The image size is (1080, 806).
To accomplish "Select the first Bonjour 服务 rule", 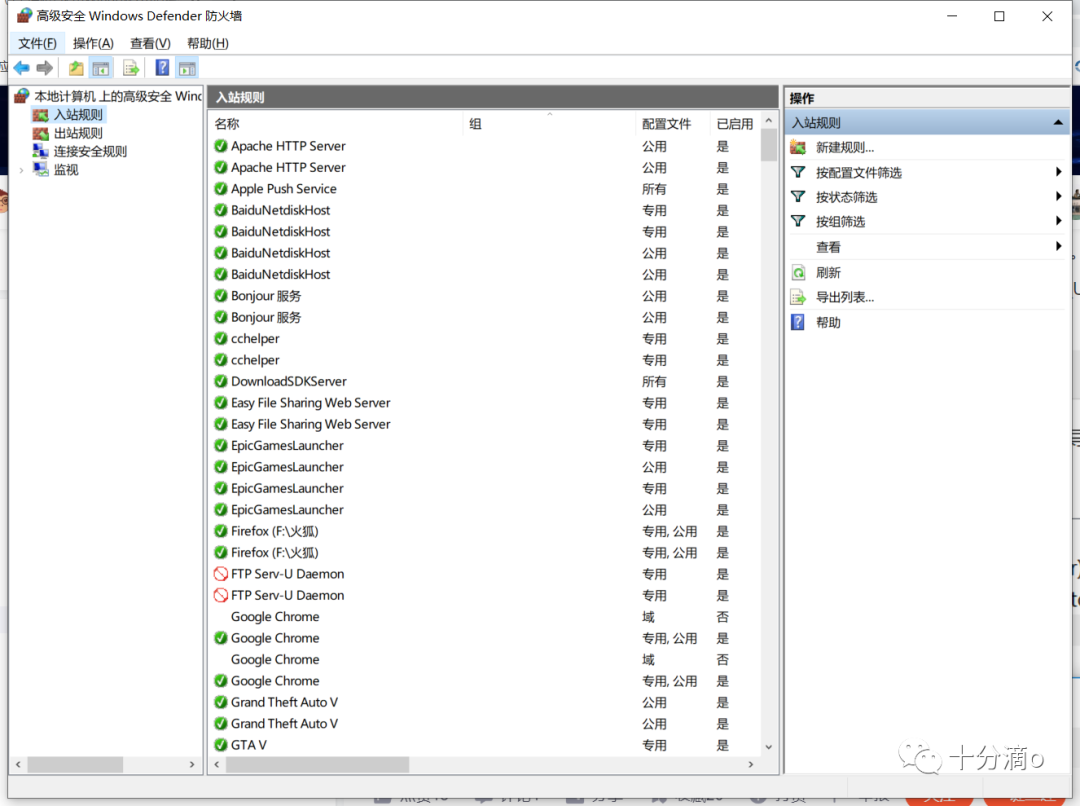I will click(485, 296).
